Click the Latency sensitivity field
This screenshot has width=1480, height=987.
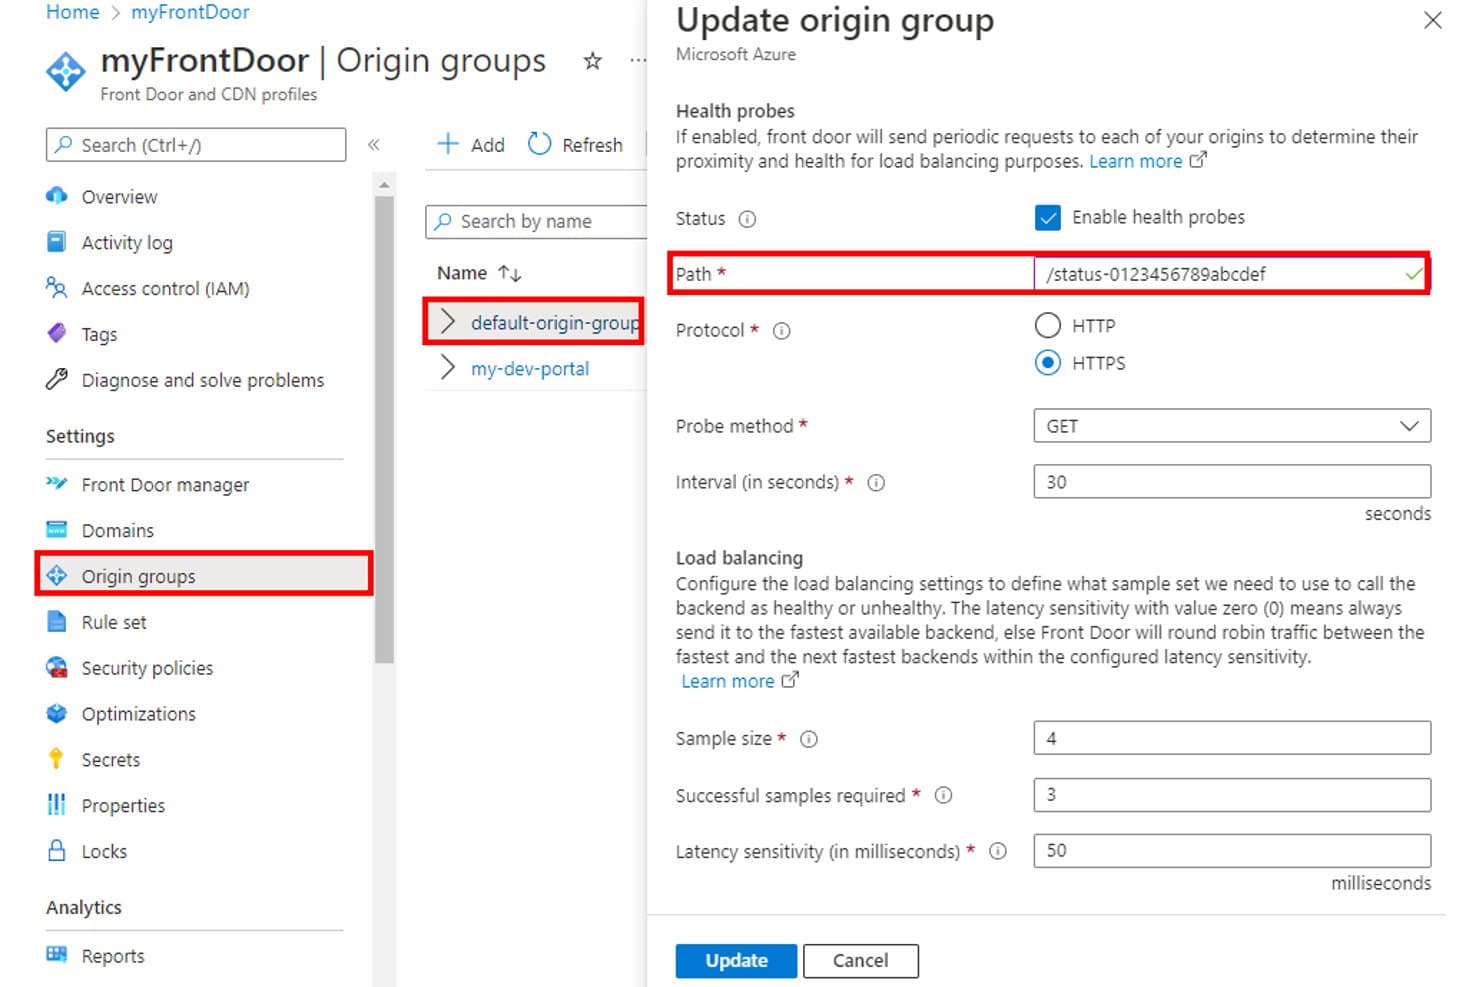[x=1232, y=851]
